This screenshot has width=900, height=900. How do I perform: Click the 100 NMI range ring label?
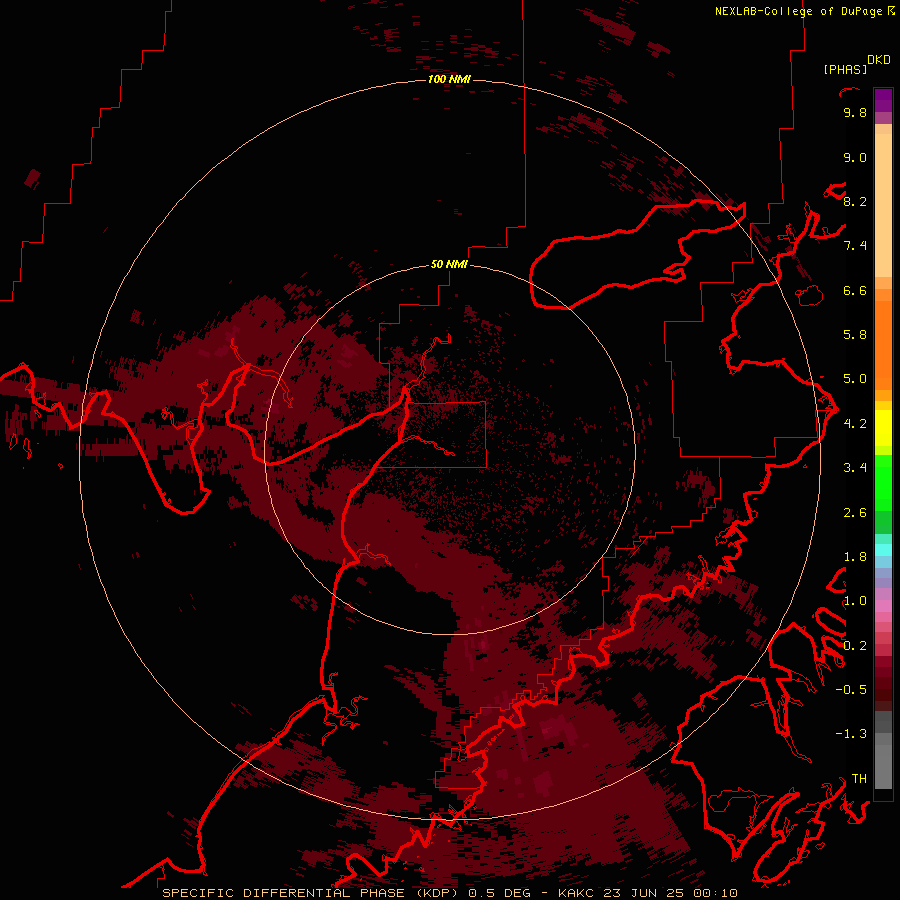pos(449,79)
